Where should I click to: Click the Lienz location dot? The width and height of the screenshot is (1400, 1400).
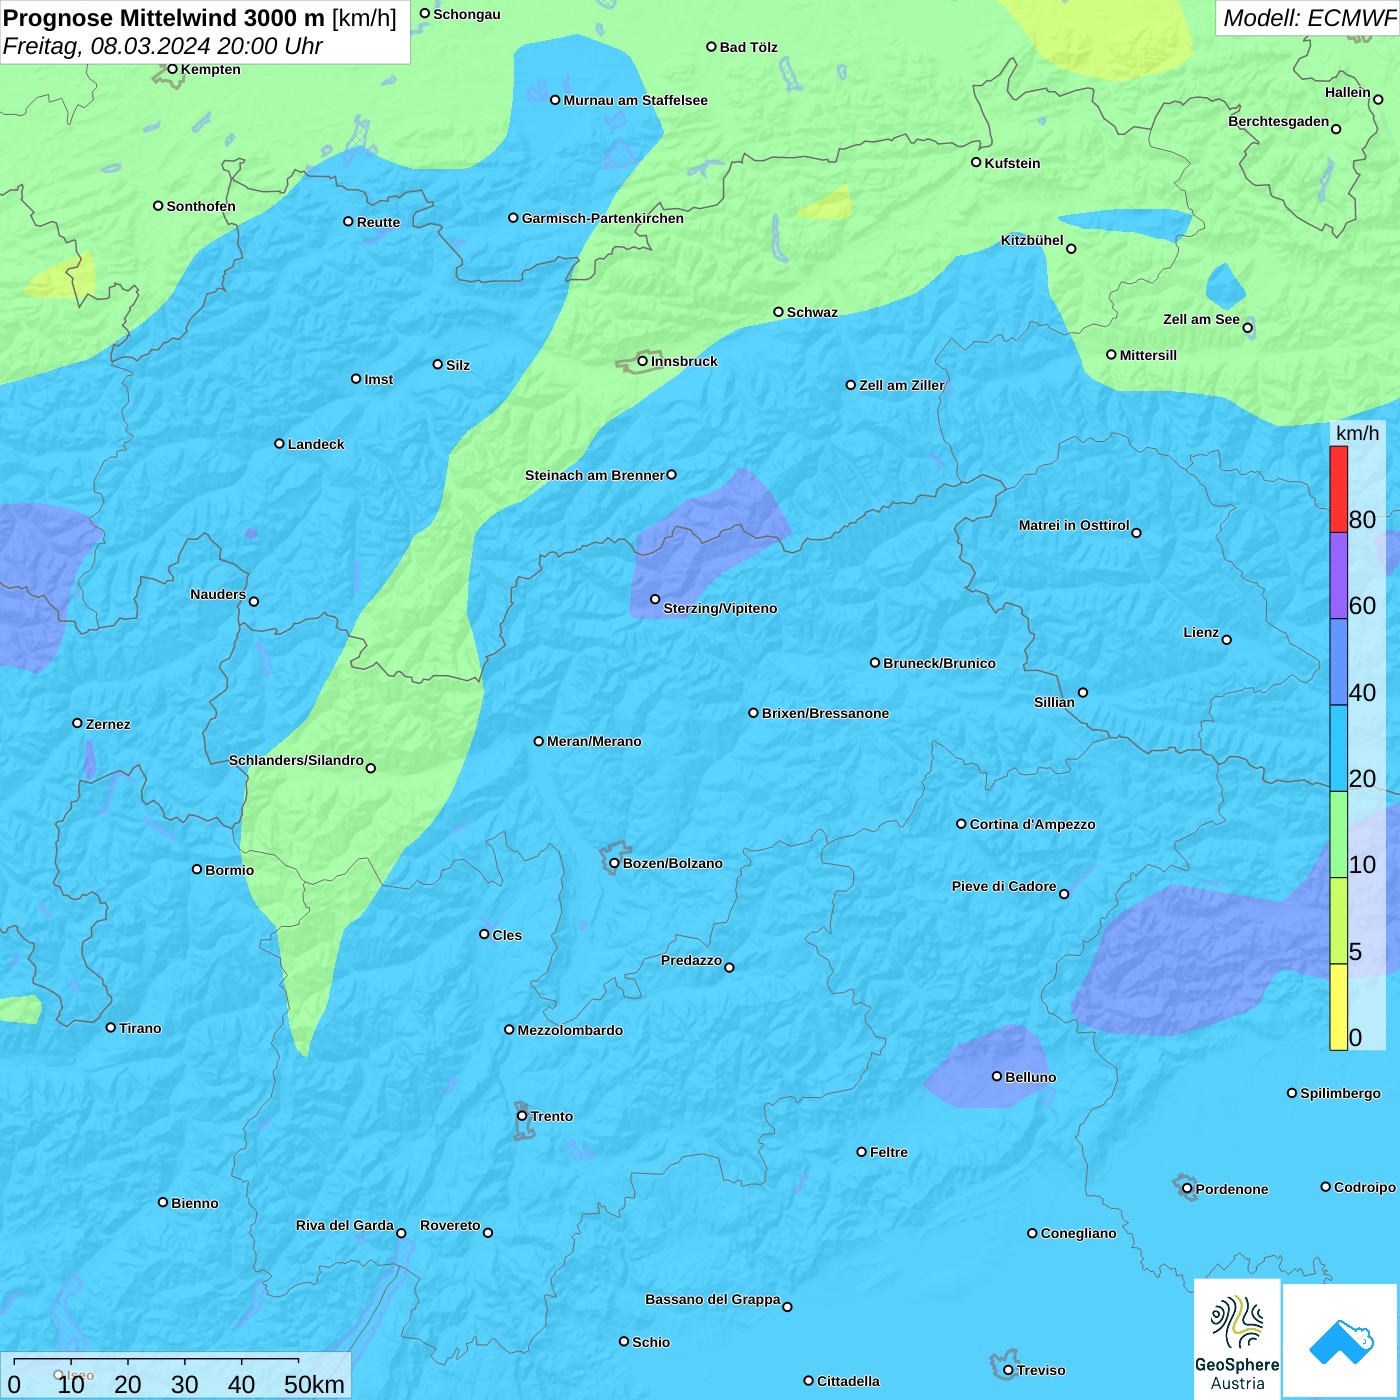(x=1227, y=640)
